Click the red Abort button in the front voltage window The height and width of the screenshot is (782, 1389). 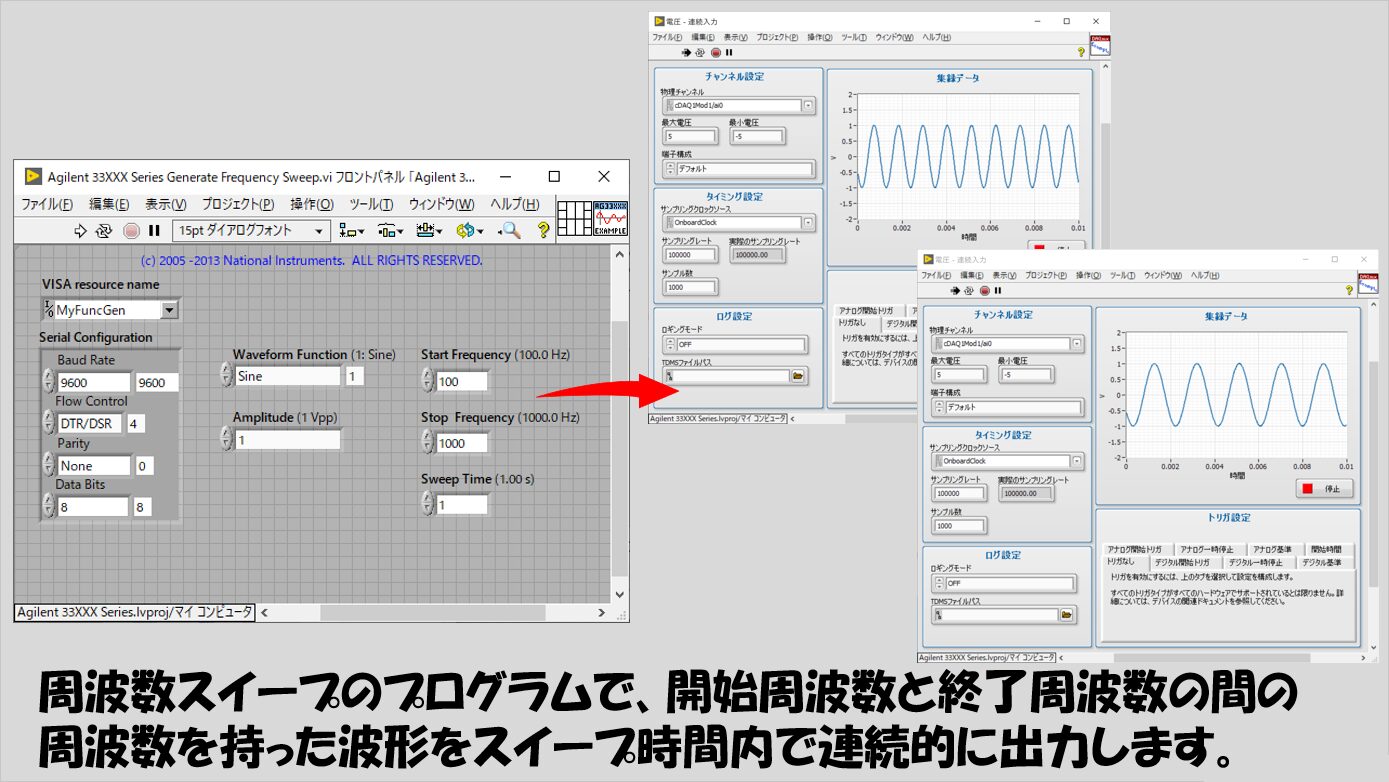[x=985, y=291]
